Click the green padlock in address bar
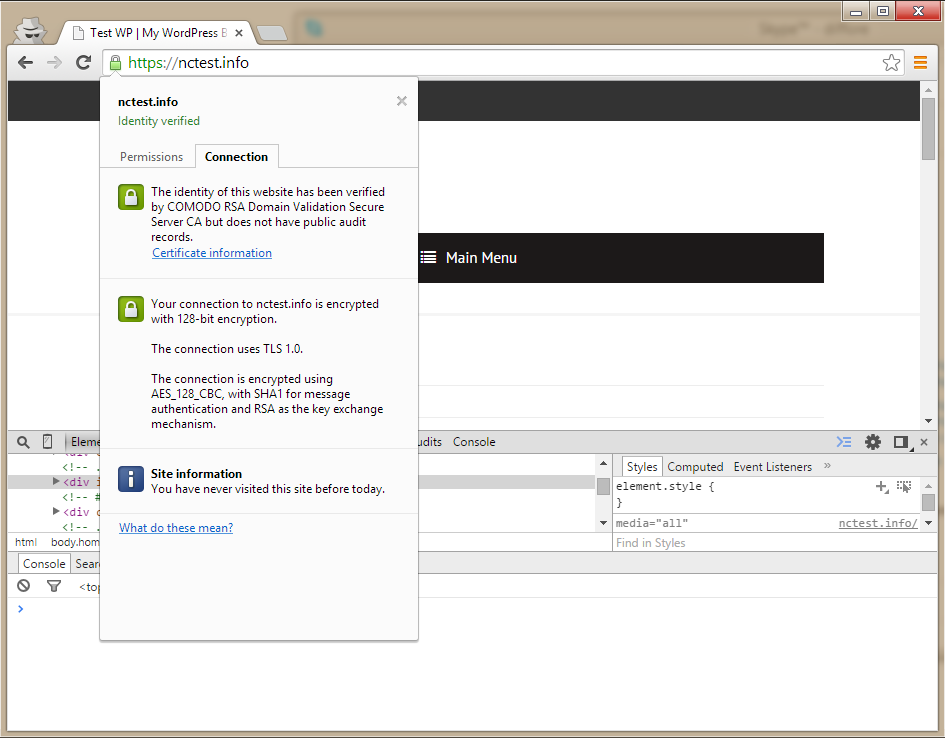 (x=115, y=63)
